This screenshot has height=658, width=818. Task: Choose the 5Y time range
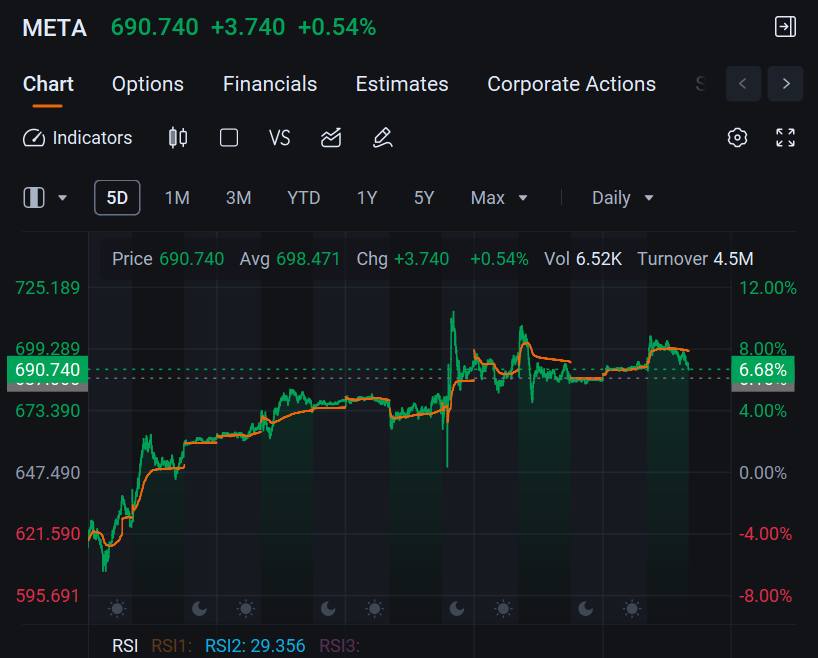[x=424, y=198]
